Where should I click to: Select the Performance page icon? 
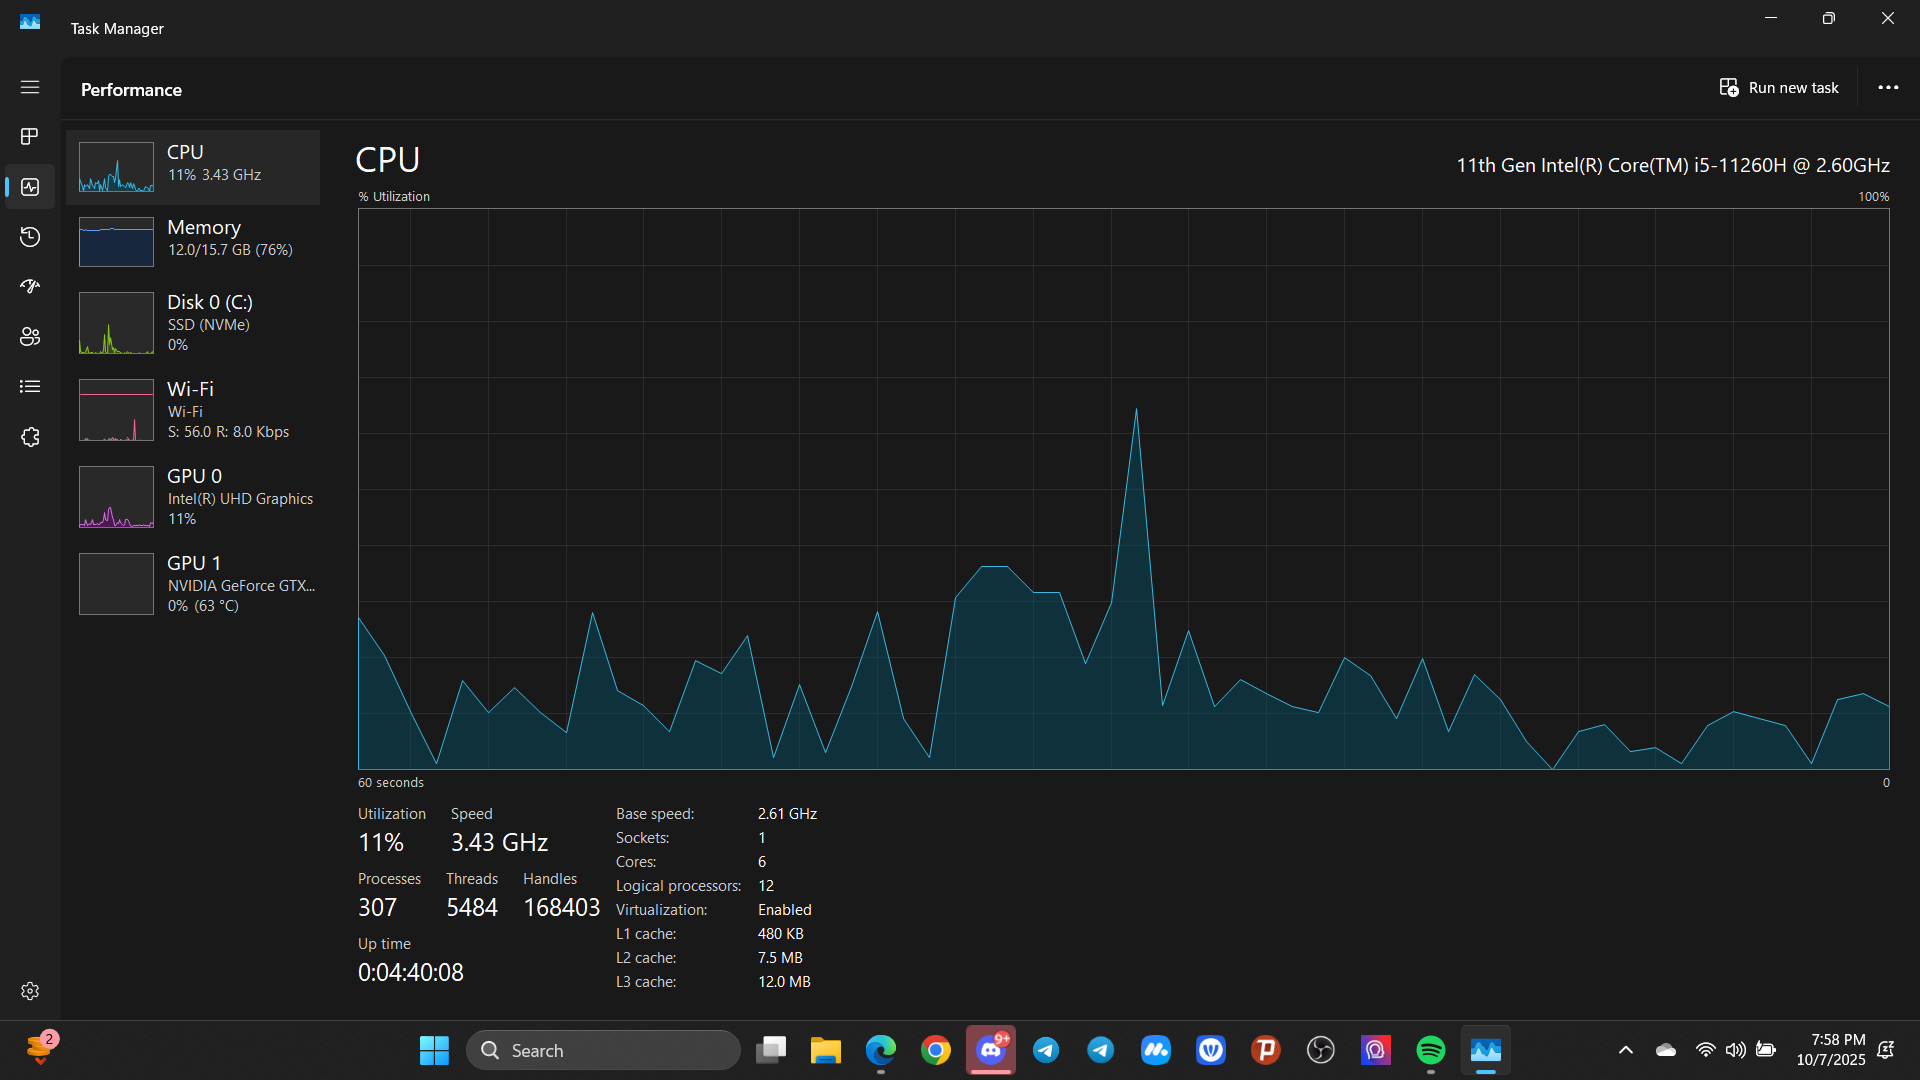click(x=30, y=187)
